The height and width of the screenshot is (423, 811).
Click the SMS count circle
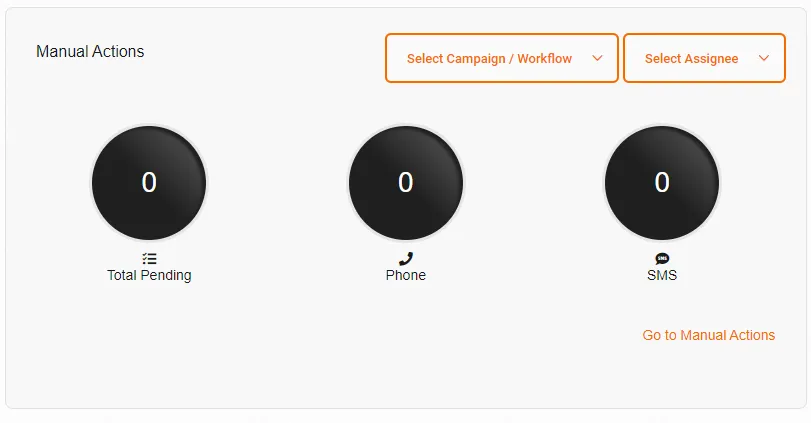tap(662, 183)
